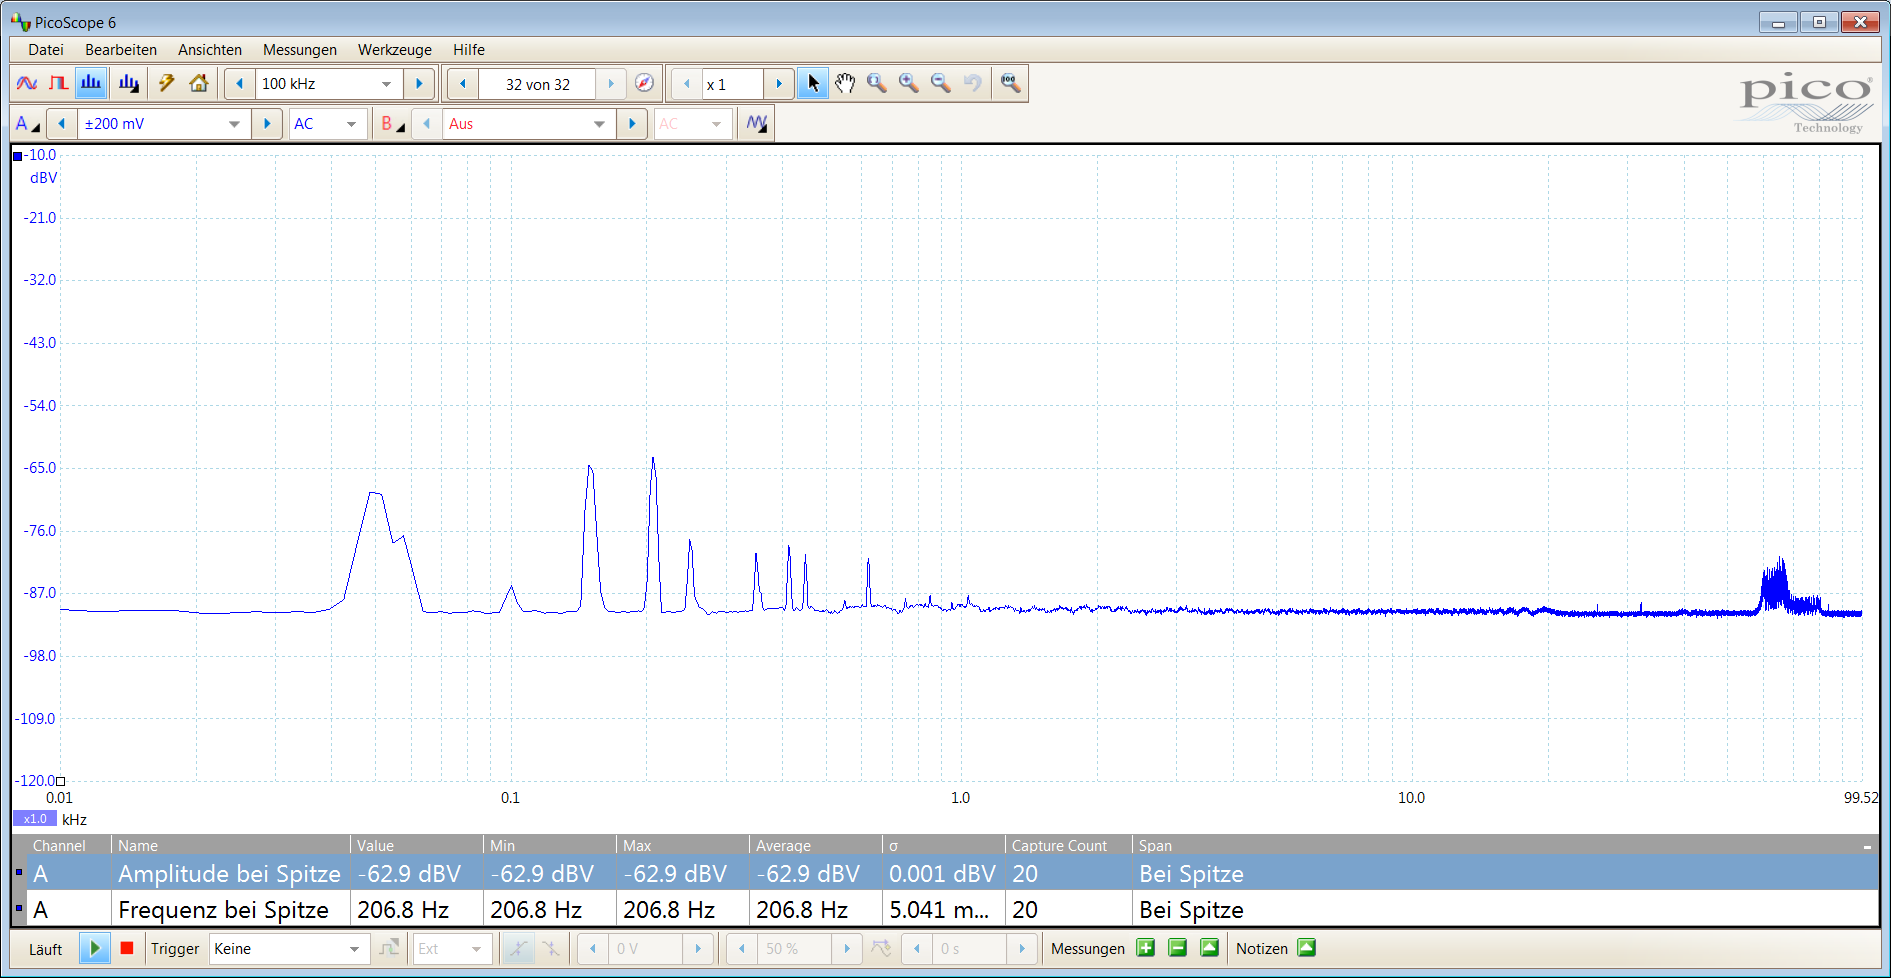This screenshot has width=1891, height=978.
Task: Edit measurement with green arrow icon
Action: pyautogui.click(x=1210, y=948)
